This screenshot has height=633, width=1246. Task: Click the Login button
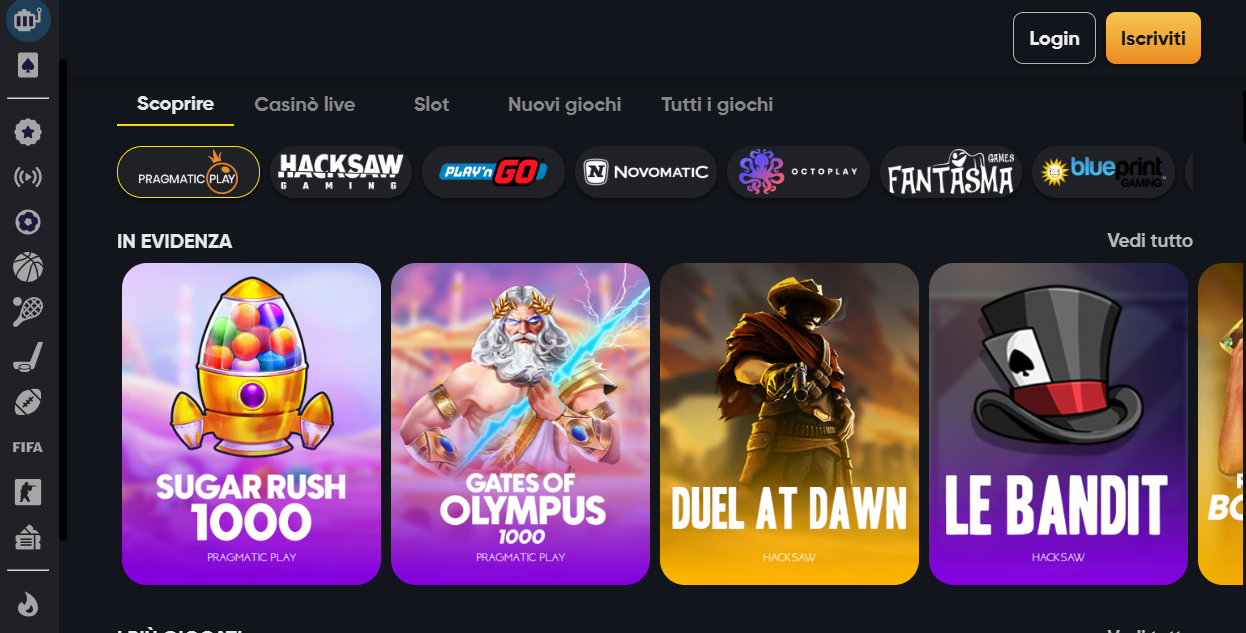point(1054,38)
